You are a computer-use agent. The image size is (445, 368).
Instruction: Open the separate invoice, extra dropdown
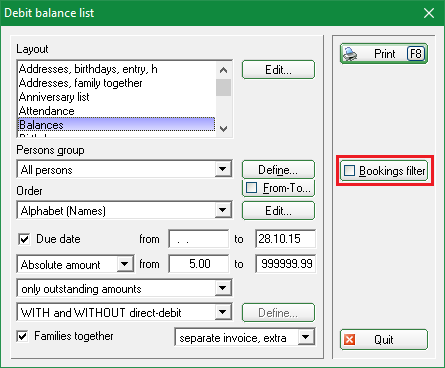tap(306, 337)
